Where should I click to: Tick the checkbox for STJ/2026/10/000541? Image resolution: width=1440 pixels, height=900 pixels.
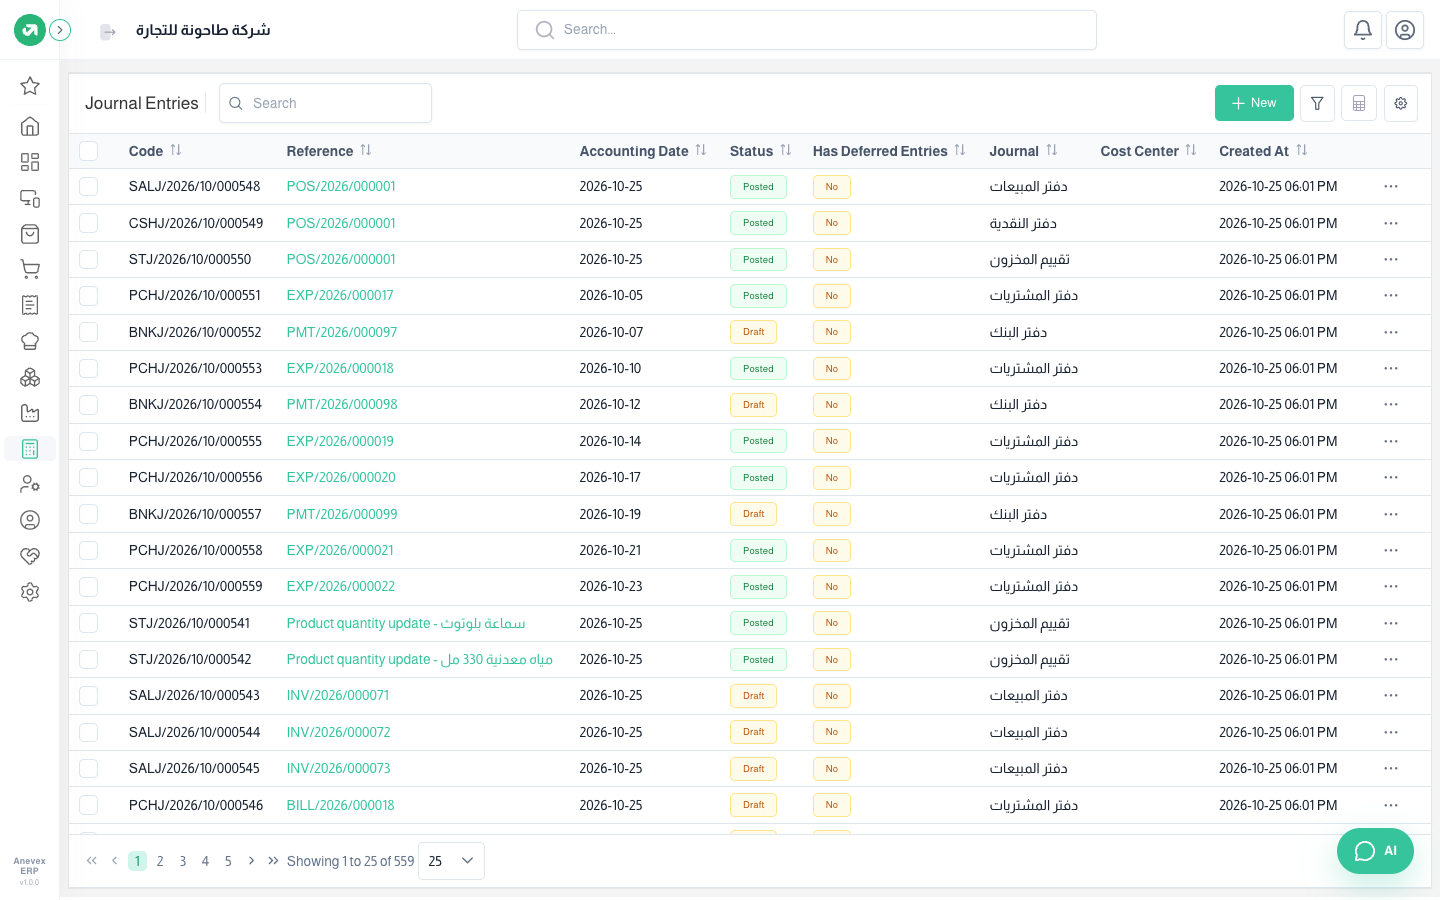click(x=89, y=623)
